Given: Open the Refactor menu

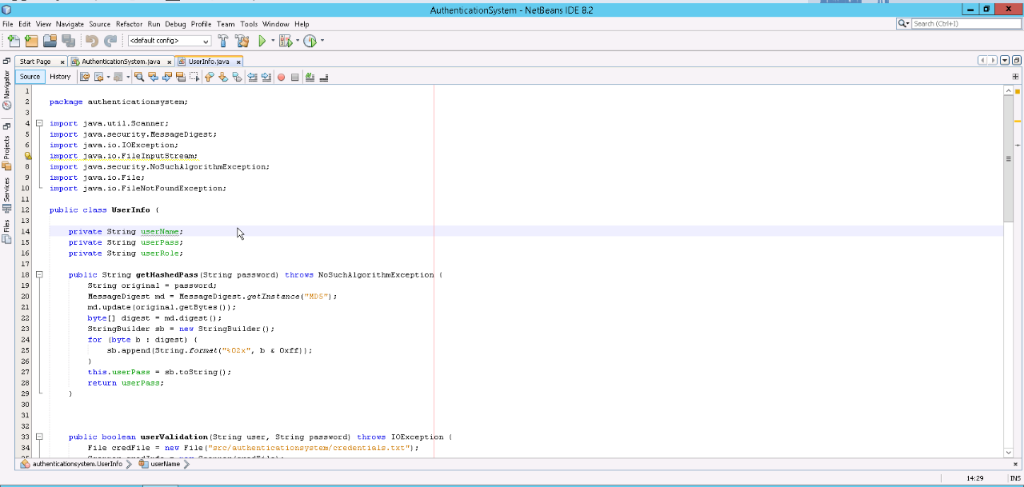Looking at the screenshot, I should pyautogui.click(x=129, y=24).
